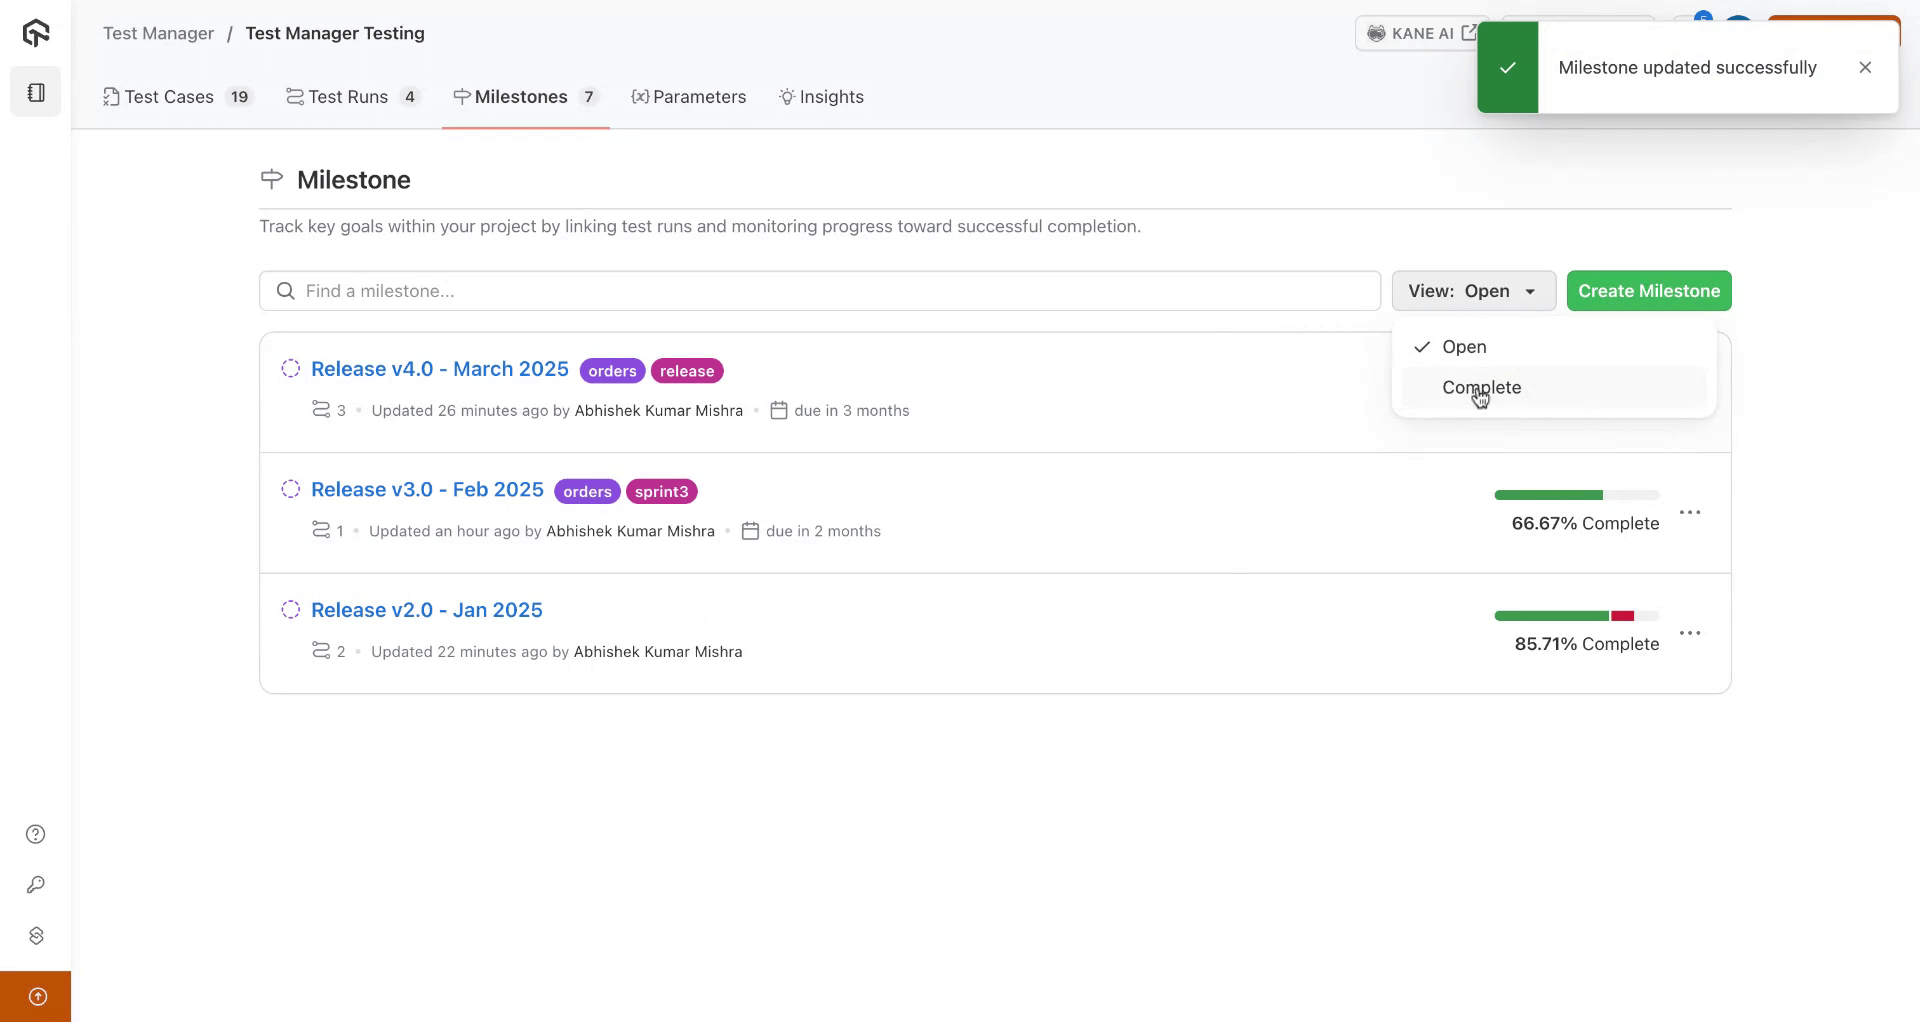Viewport: 1920px width, 1022px height.
Task: Open the help question mark icon
Action: coord(36,834)
